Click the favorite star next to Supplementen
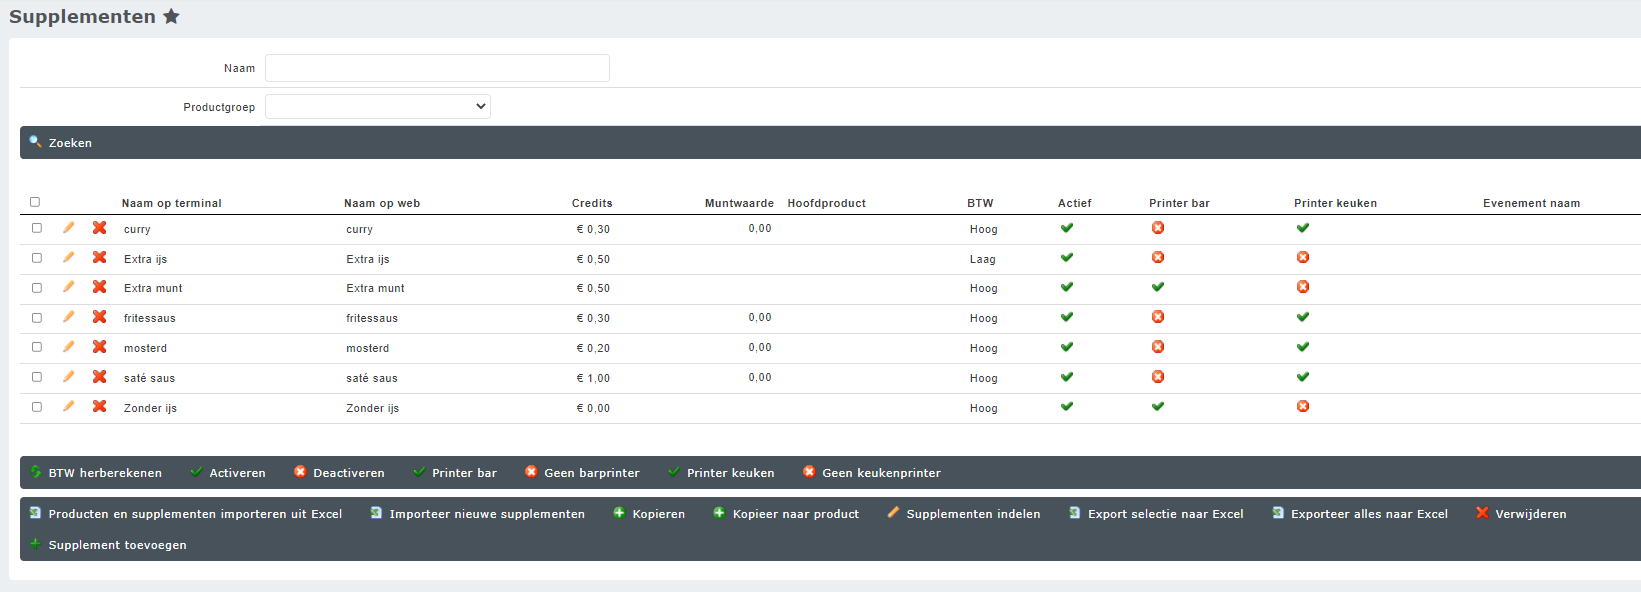Screen dimensions: 1641x592 171,16
